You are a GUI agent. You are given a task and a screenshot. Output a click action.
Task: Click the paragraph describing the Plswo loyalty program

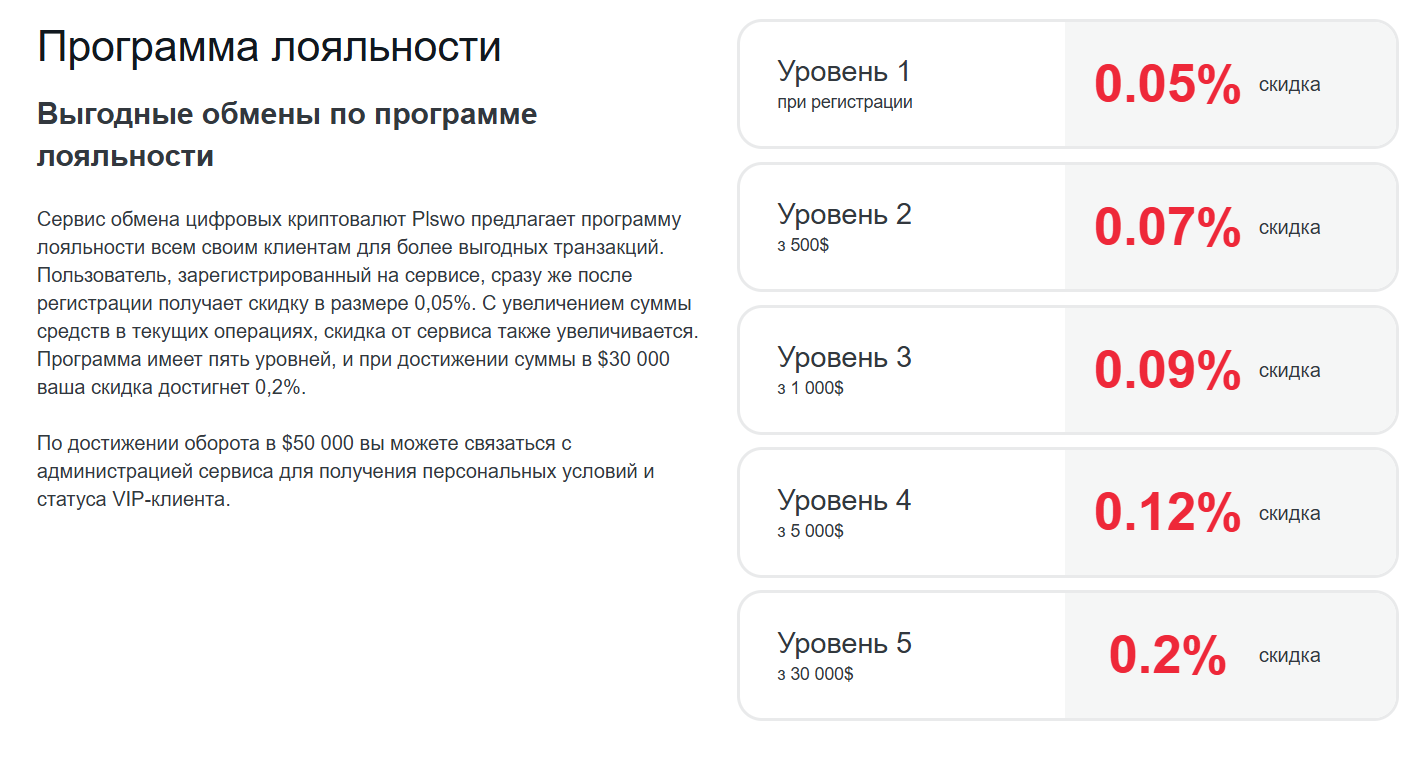(x=367, y=303)
